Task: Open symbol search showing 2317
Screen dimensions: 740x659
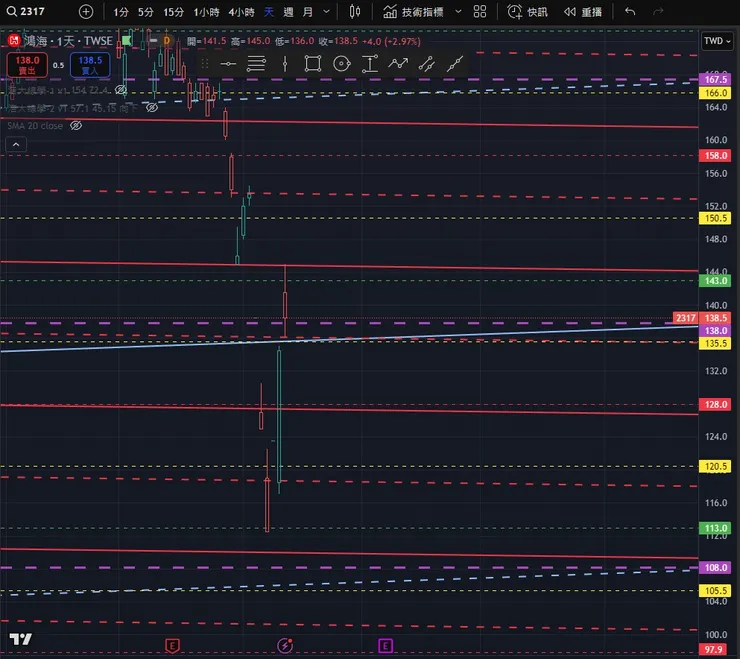Action: pyautogui.click(x=26, y=11)
